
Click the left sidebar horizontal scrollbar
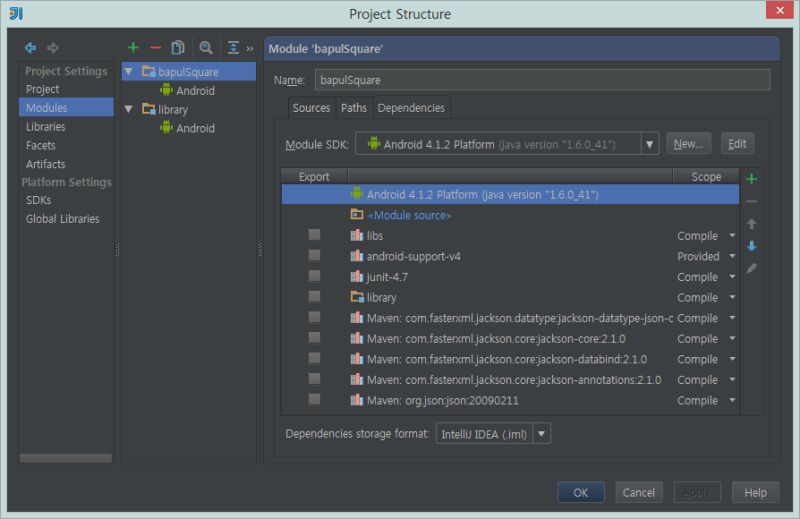[66, 458]
